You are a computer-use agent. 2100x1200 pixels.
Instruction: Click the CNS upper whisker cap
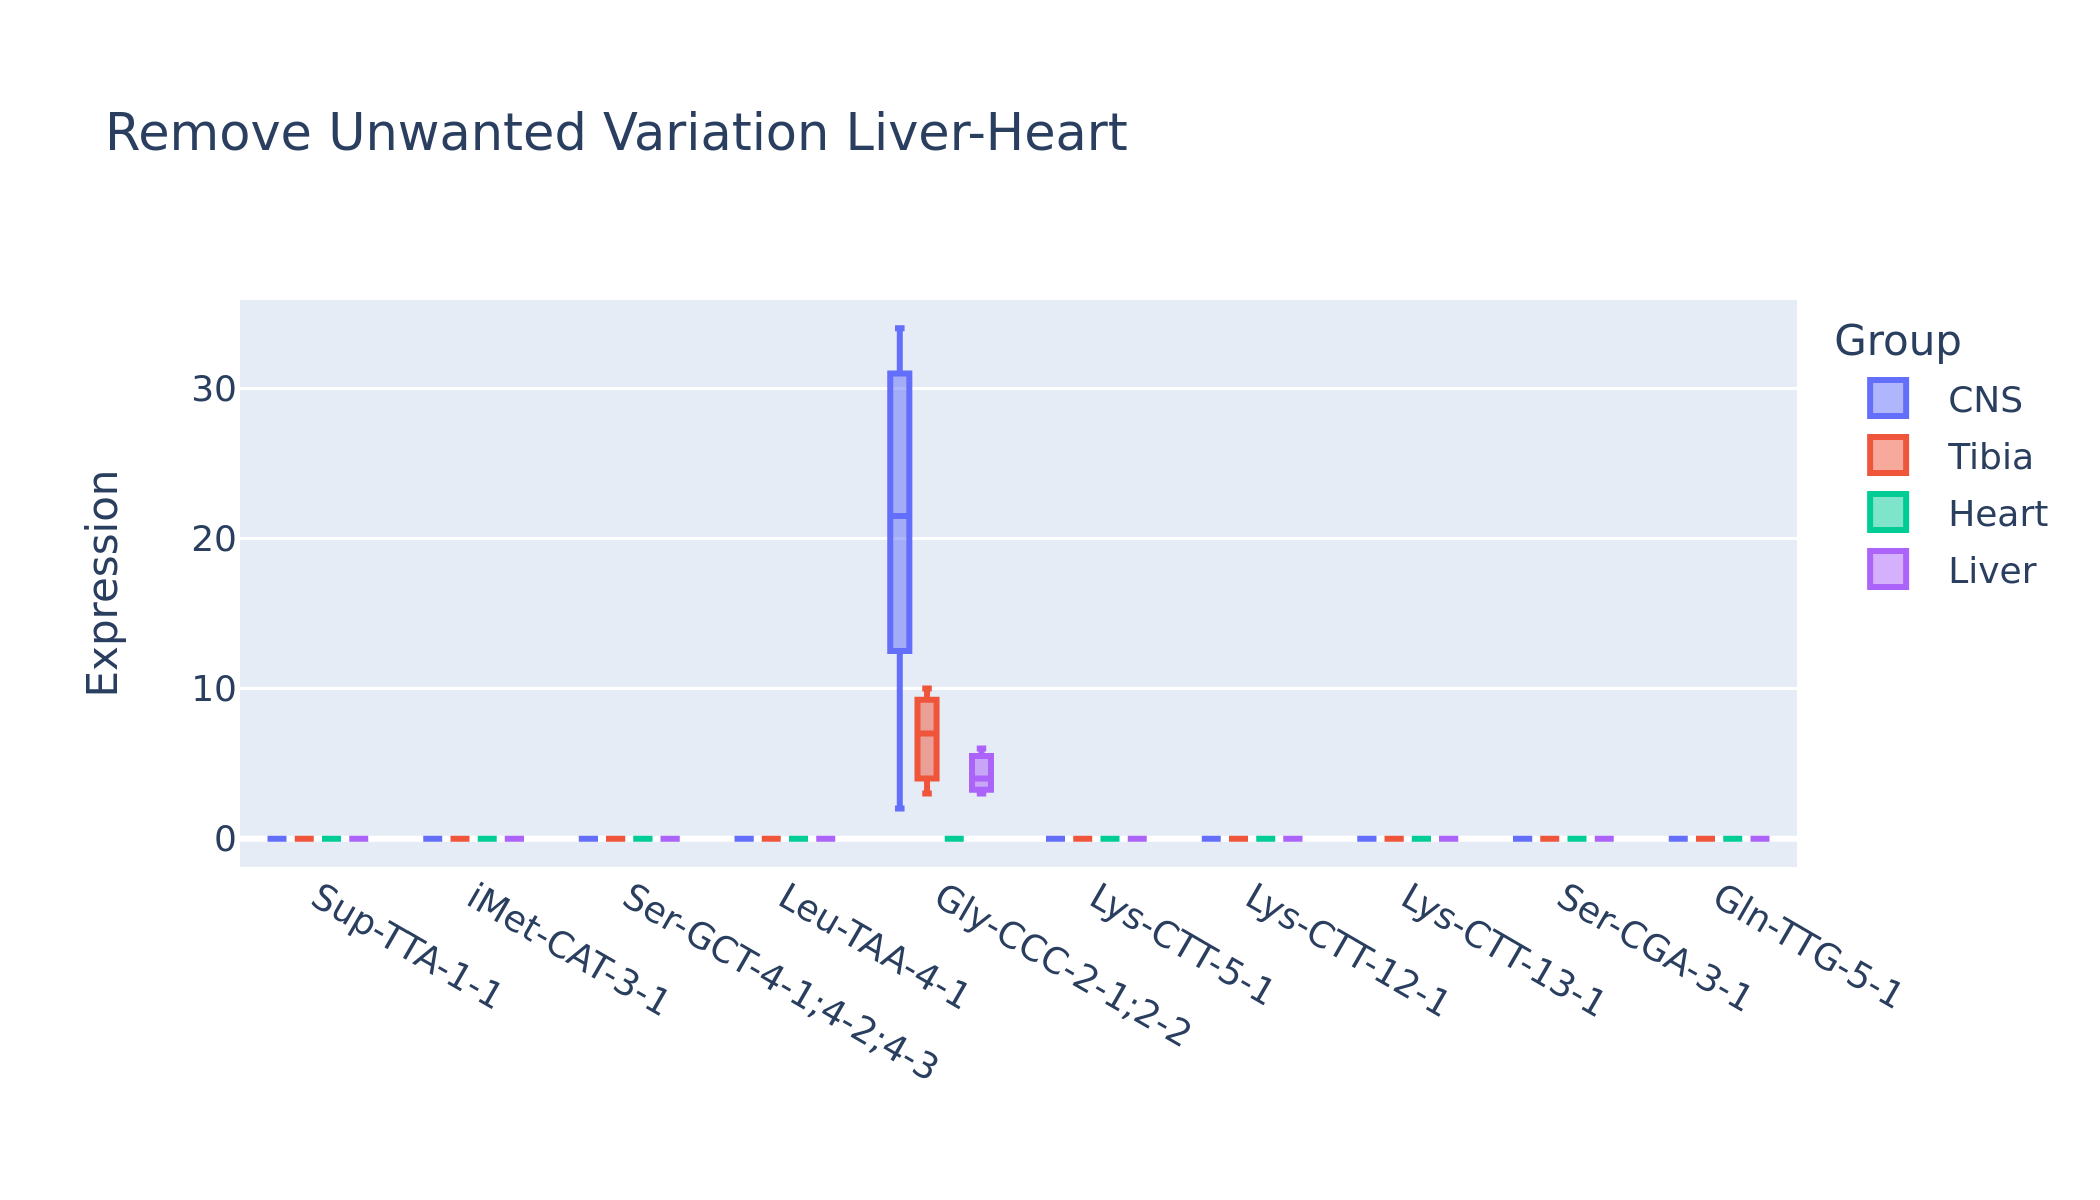tap(900, 328)
